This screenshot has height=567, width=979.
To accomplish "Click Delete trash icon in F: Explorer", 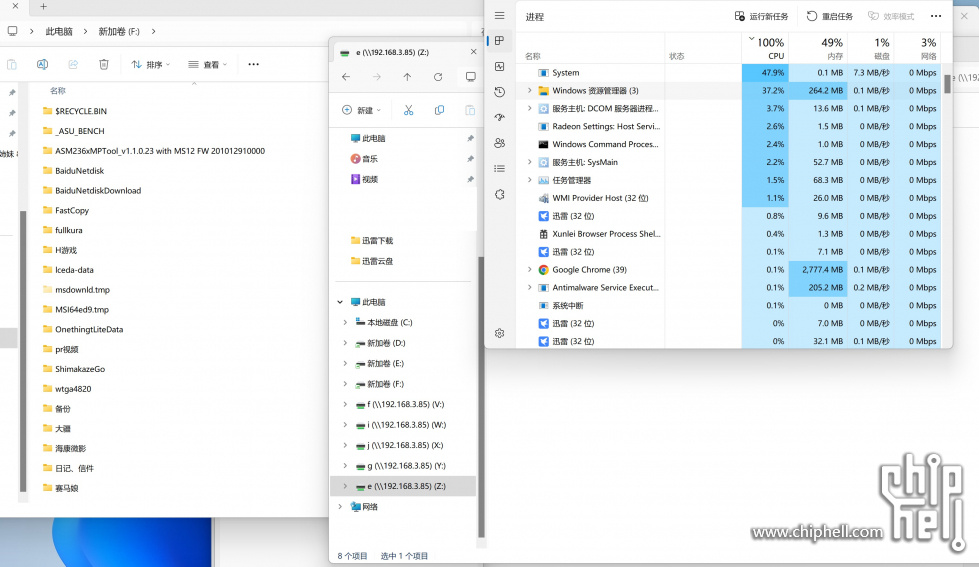I will tap(104, 64).
